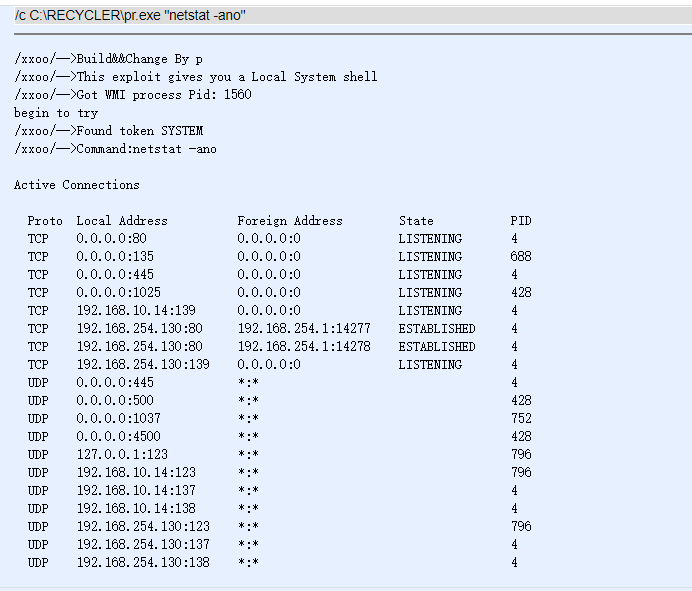The width and height of the screenshot is (692, 591).
Task: Click local address 192.168.10.14:138
Action: (x=136, y=509)
